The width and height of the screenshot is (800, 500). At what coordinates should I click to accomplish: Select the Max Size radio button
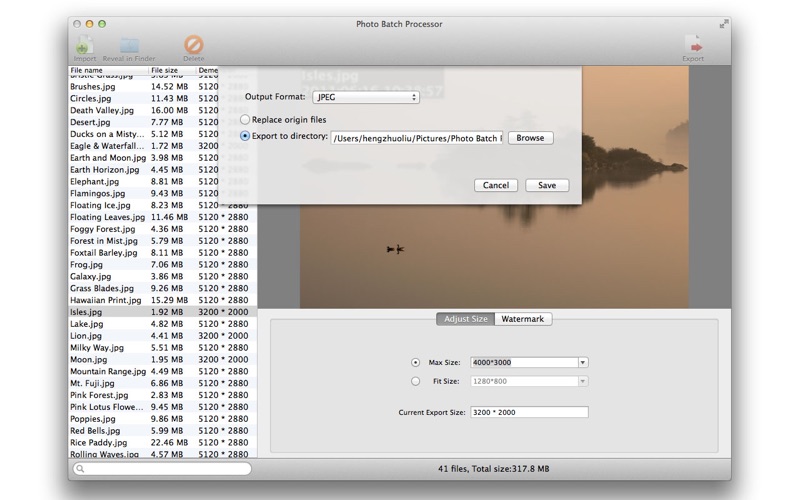tap(415, 362)
